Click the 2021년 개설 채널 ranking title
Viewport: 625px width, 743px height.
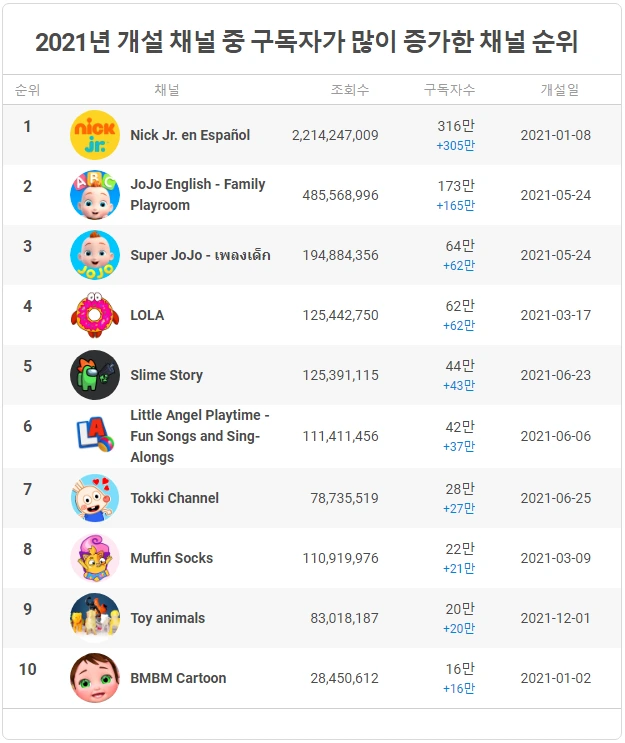coord(307,41)
